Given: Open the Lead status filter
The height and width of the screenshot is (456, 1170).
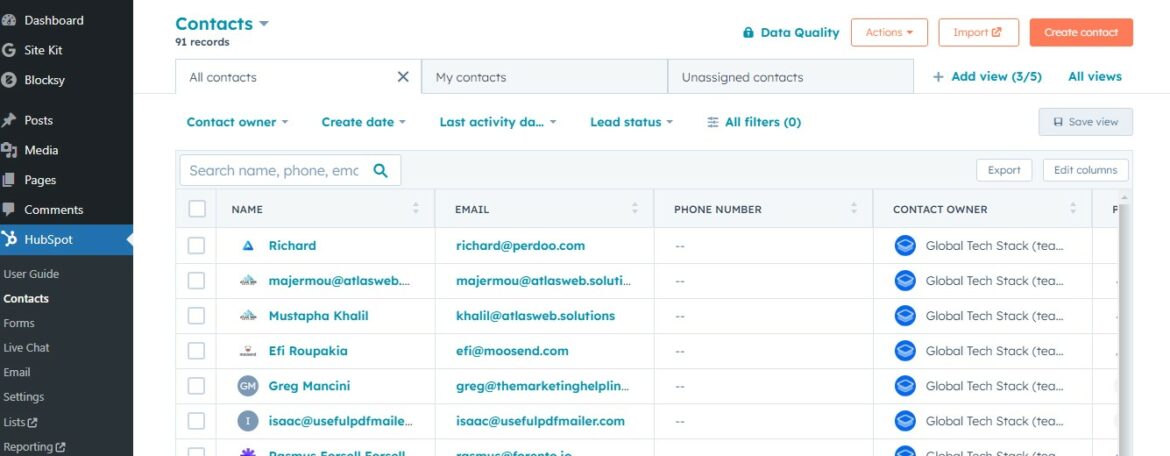Looking at the screenshot, I should click(x=631, y=122).
